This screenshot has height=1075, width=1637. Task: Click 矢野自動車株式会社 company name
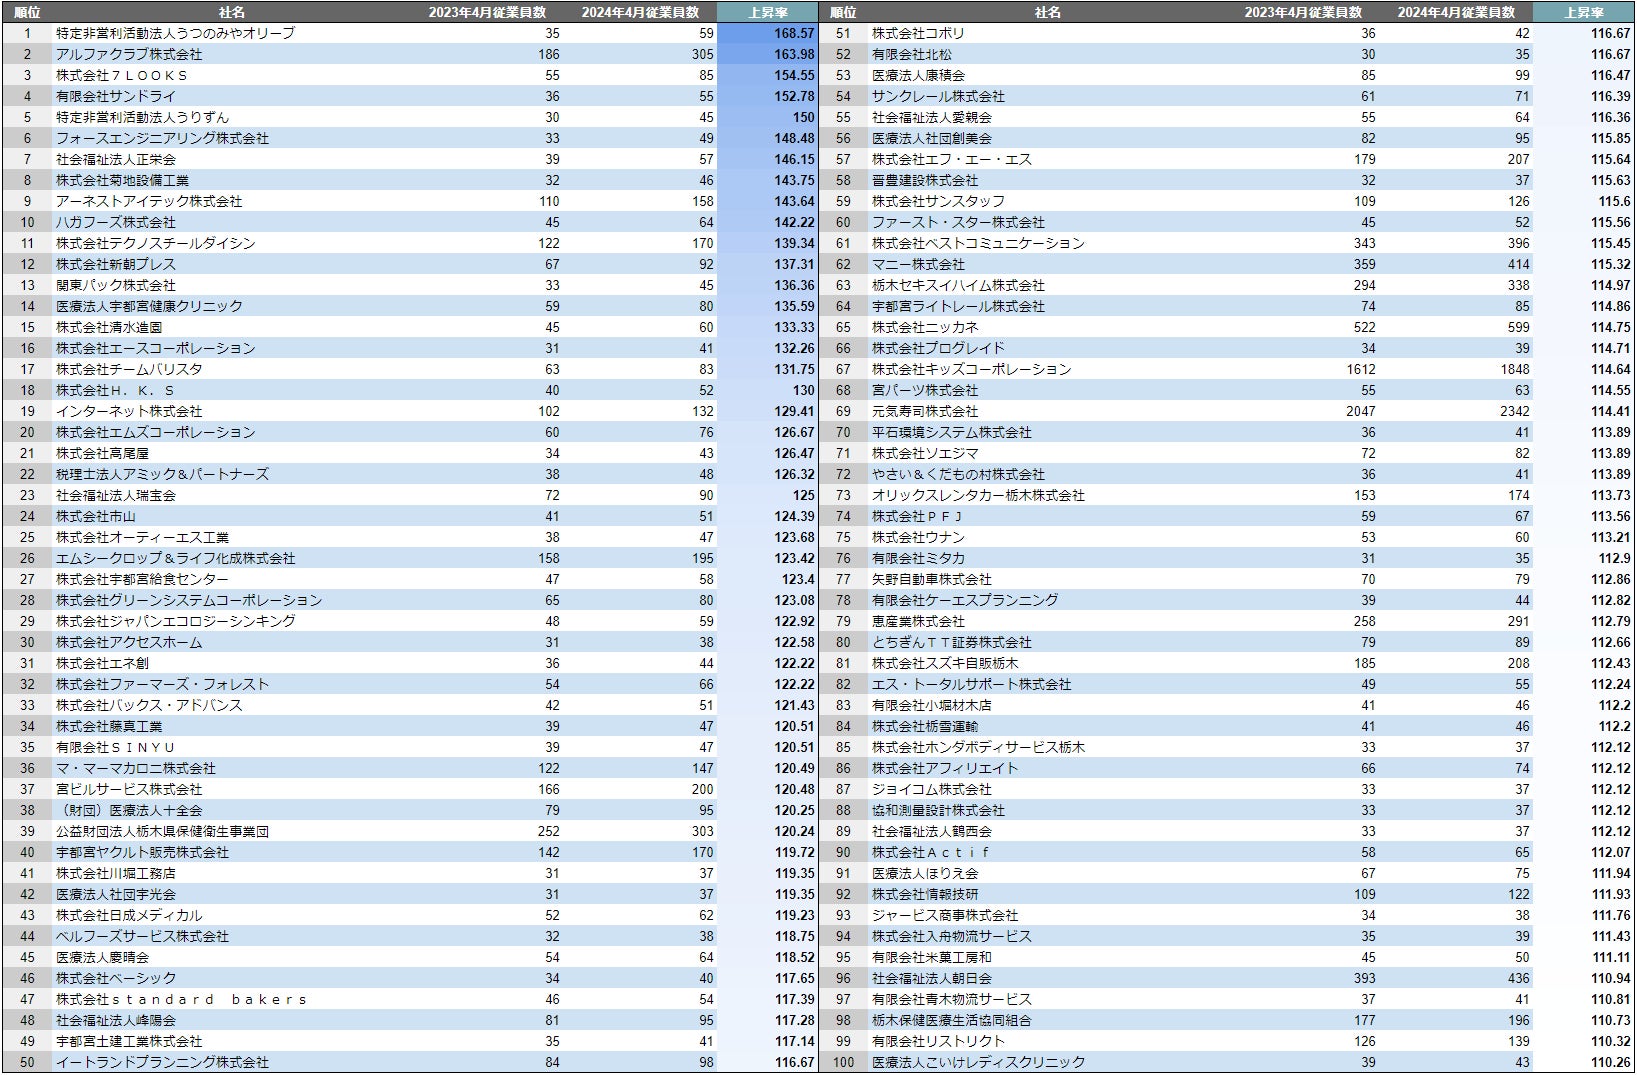pos(932,579)
